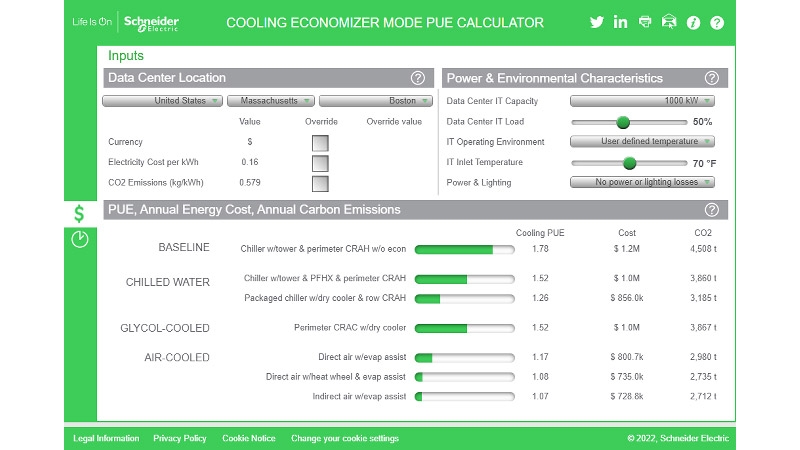Select the clock icon sidebar tab

click(80, 240)
